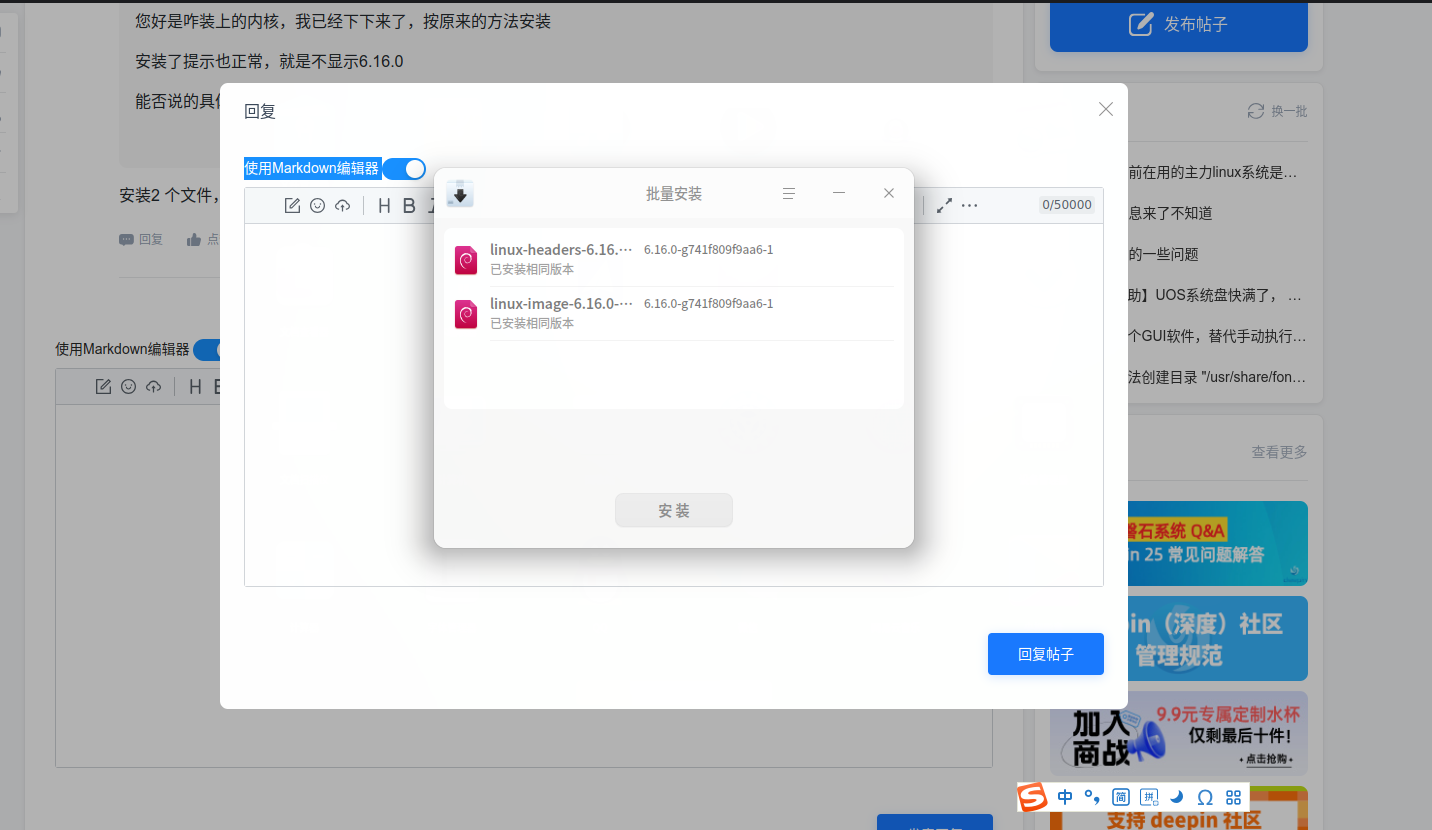Image resolution: width=1432 pixels, height=830 pixels.
Task: Click the Sogou input method S logo
Action: (x=1033, y=797)
